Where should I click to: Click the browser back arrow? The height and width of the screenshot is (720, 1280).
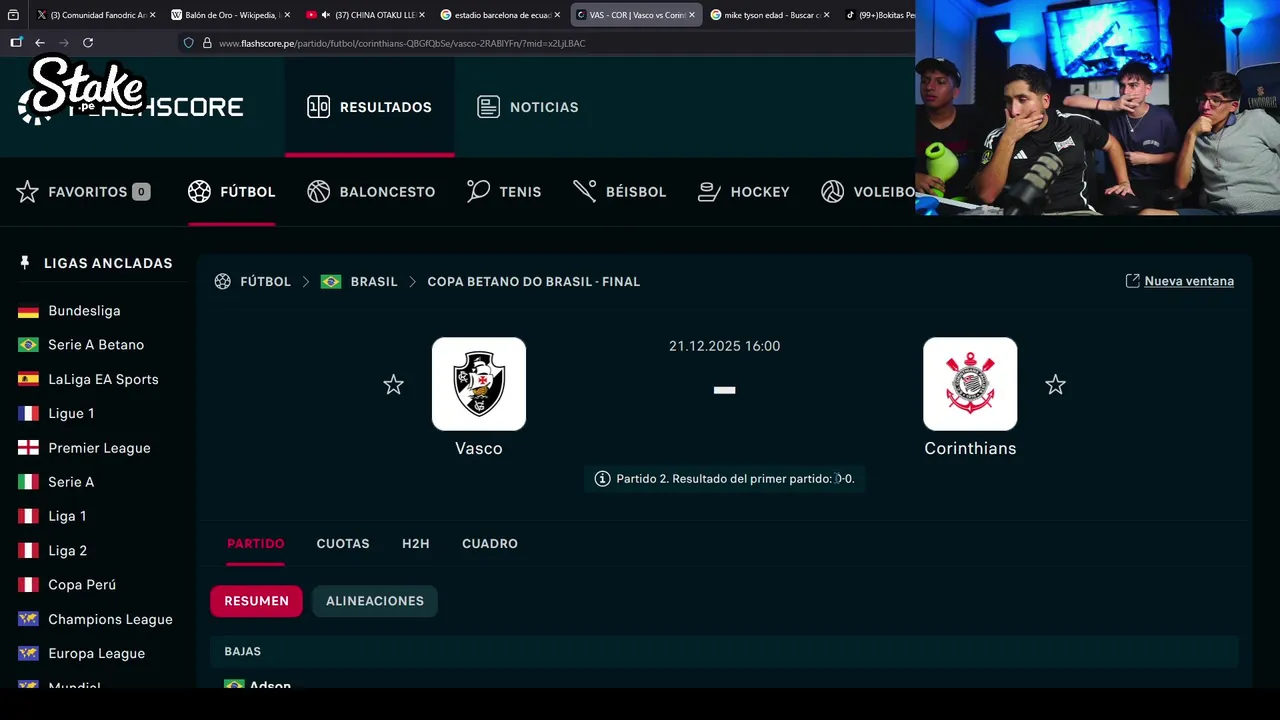(39, 43)
